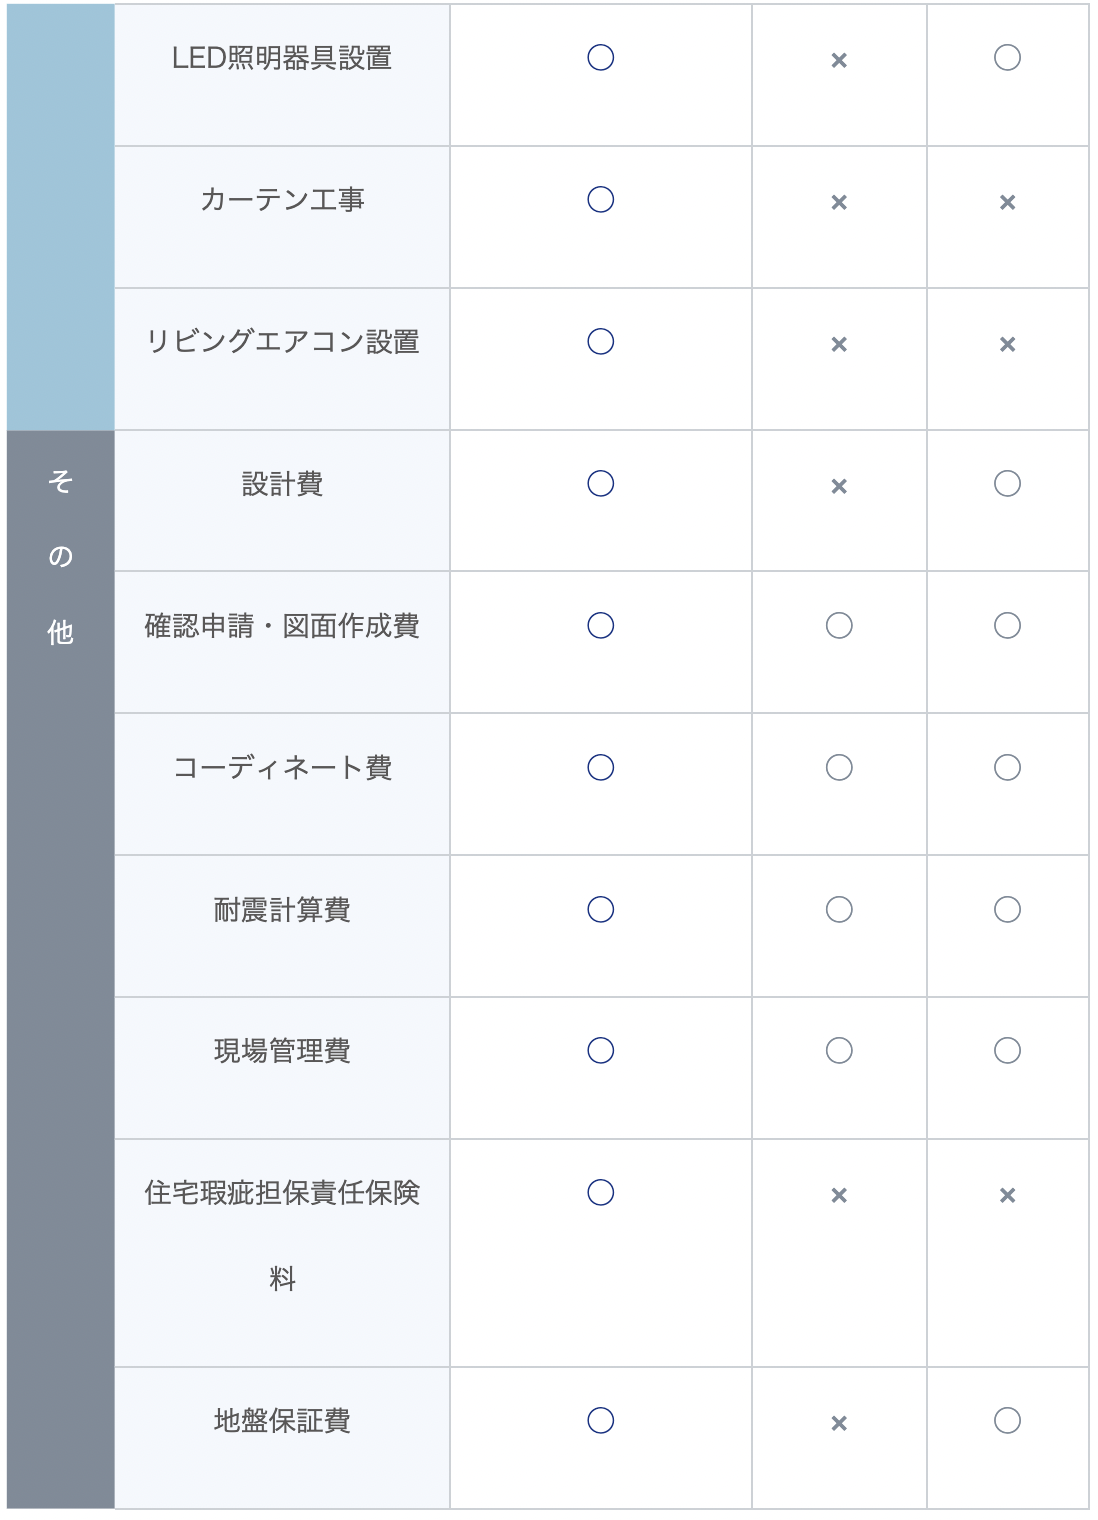Click the blue circle in 耐震計算費 row
The image size is (1098, 1520).
(600, 910)
